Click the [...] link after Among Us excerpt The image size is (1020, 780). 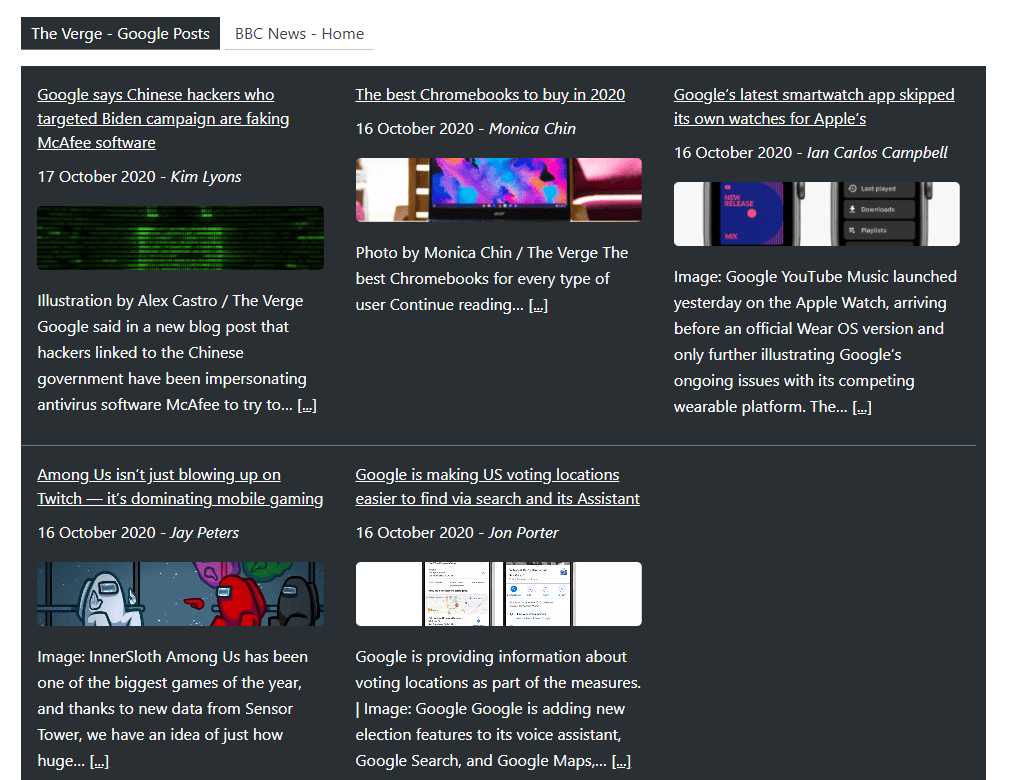99,761
